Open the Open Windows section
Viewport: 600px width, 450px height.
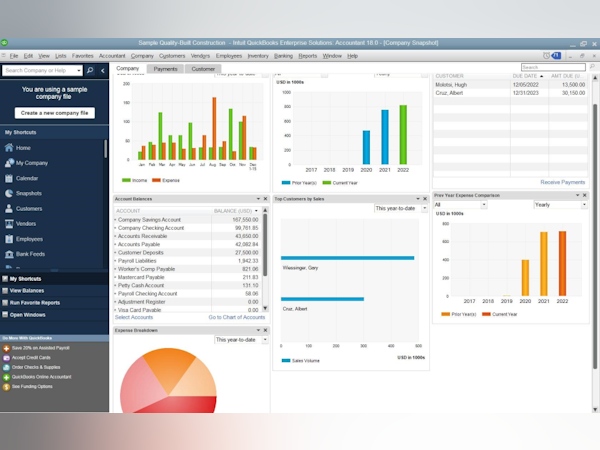pyautogui.click(x=54, y=315)
